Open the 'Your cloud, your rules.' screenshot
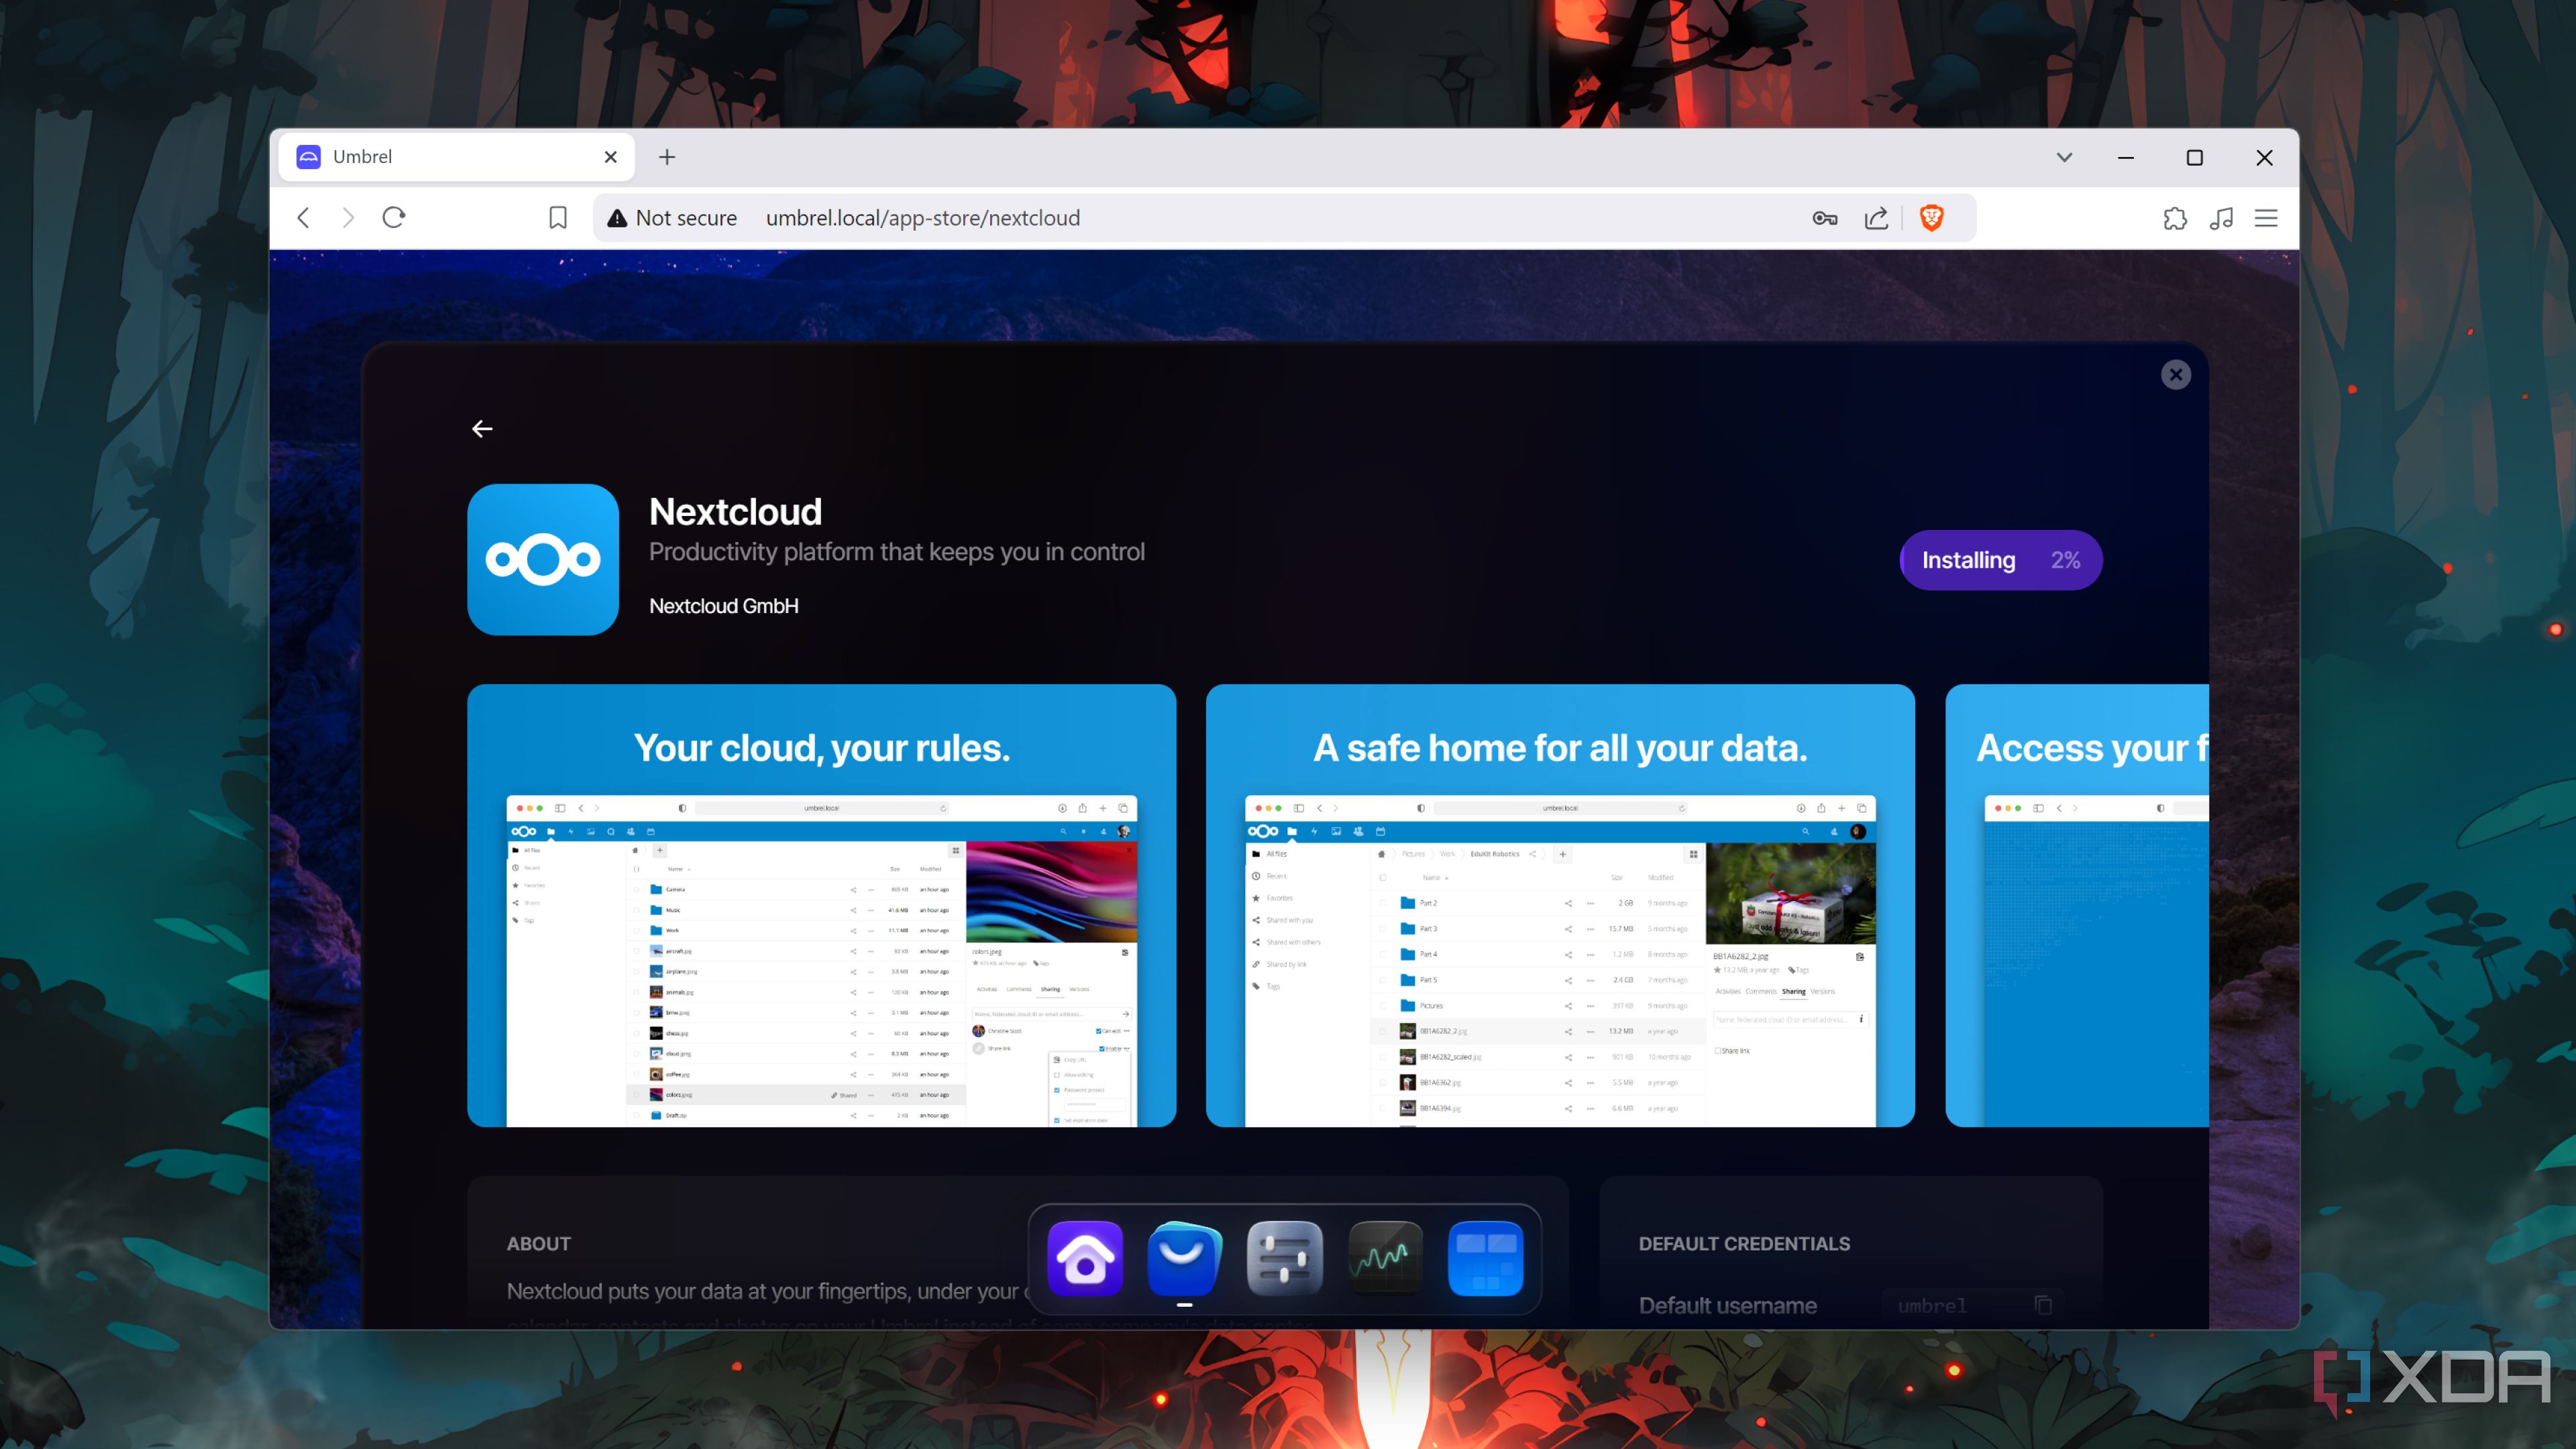The image size is (2576, 1449). 821,905
